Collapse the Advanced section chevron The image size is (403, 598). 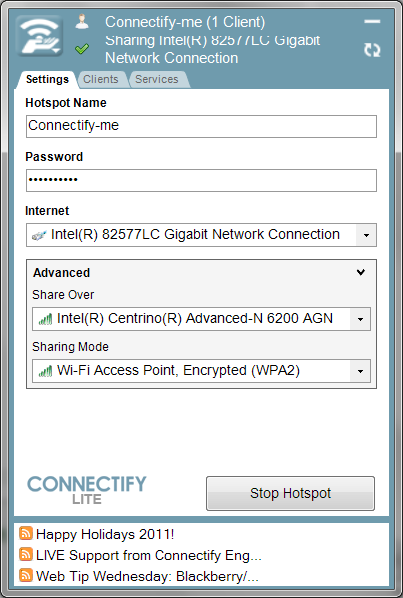[361, 272]
